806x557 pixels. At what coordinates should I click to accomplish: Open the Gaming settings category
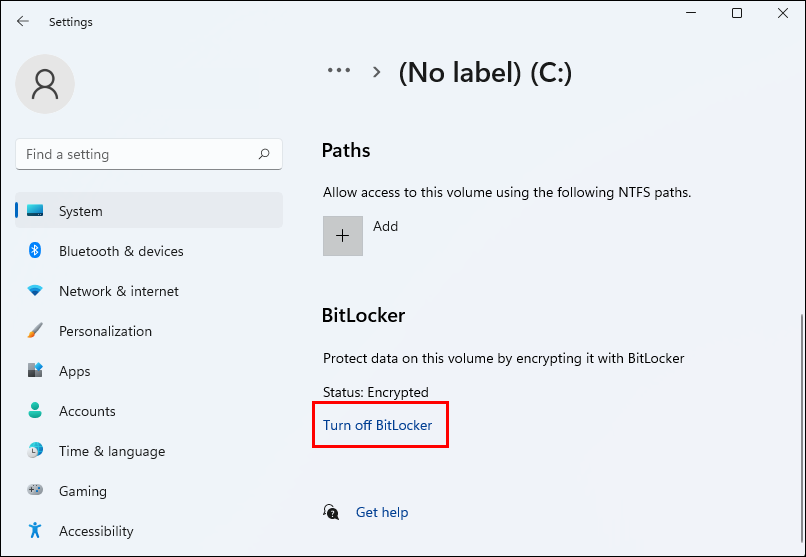[x=83, y=491]
